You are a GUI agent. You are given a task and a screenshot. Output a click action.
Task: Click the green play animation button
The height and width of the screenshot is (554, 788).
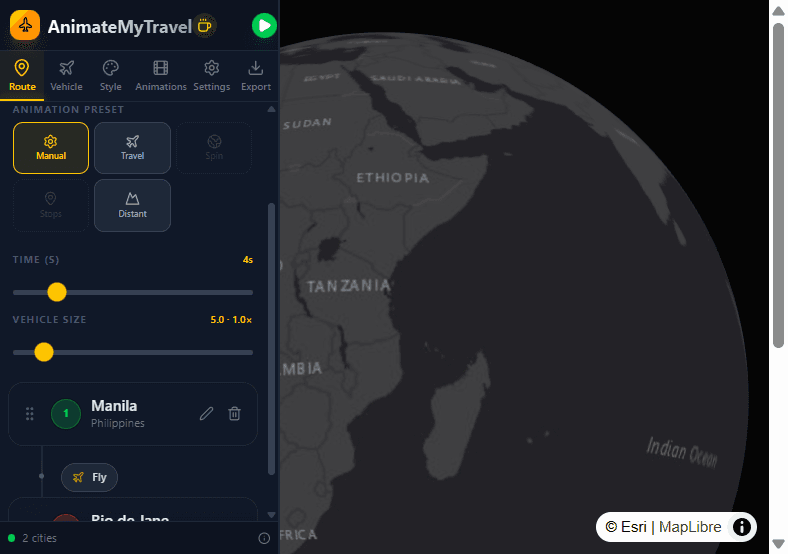(264, 26)
